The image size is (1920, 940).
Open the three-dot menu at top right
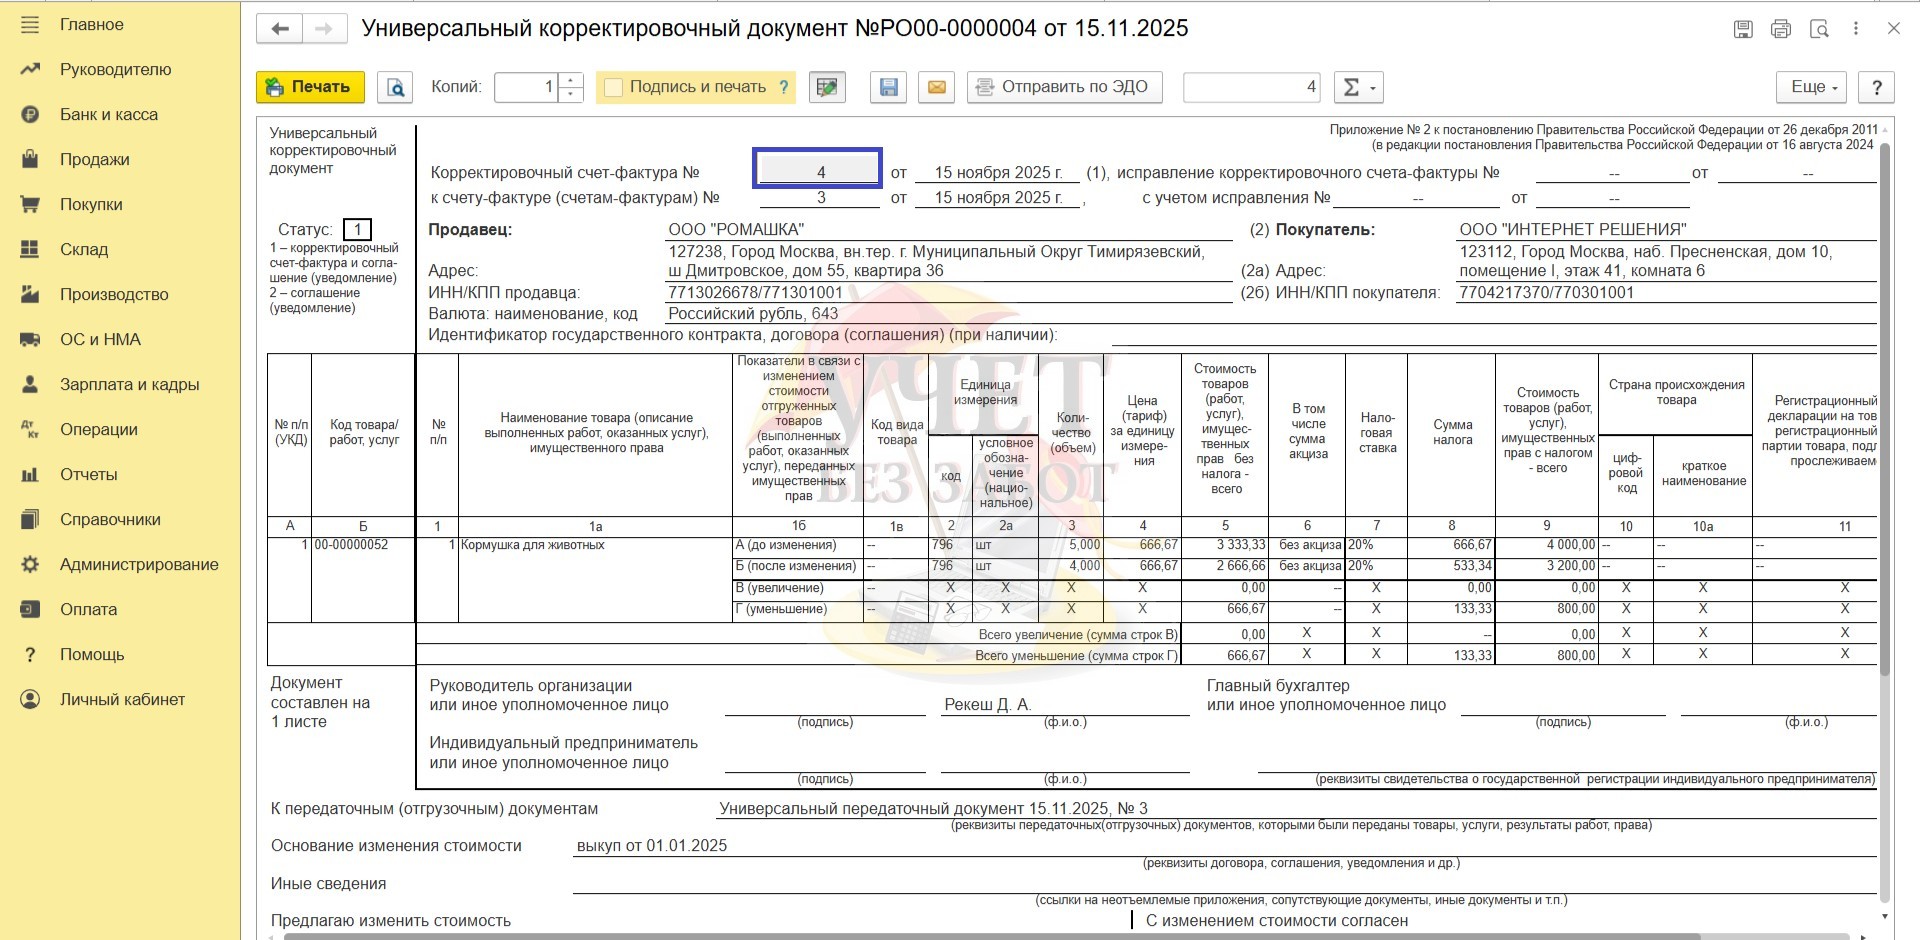tap(1856, 29)
